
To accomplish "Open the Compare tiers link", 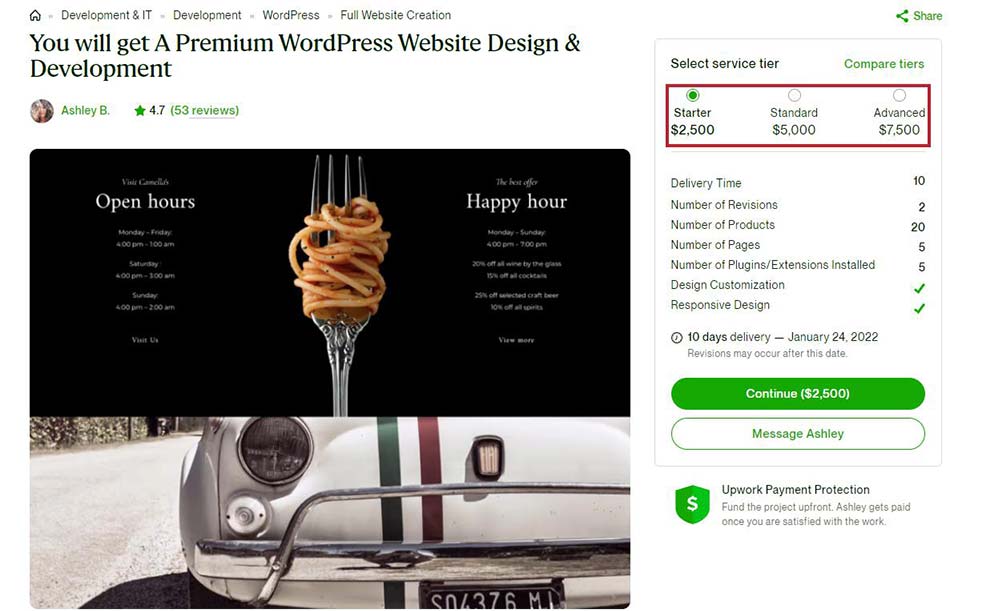I will point(883,64).
